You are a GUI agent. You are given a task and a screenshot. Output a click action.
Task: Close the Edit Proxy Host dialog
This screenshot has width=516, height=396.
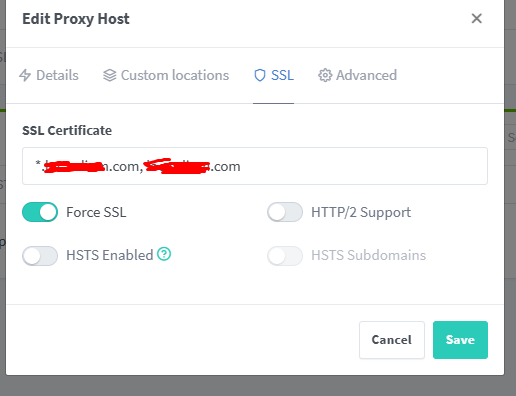point(477,19)
